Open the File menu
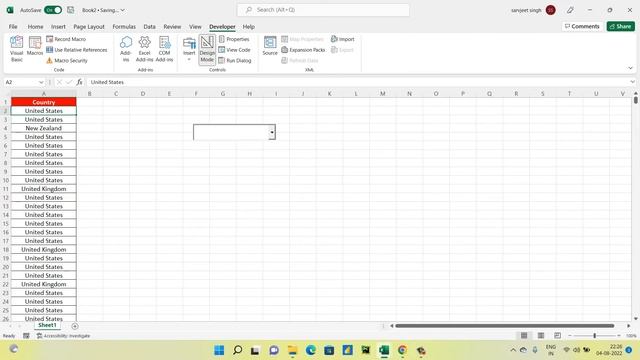Screen dimensions: 640x360 pyautogui.click(x=13, y=27)
